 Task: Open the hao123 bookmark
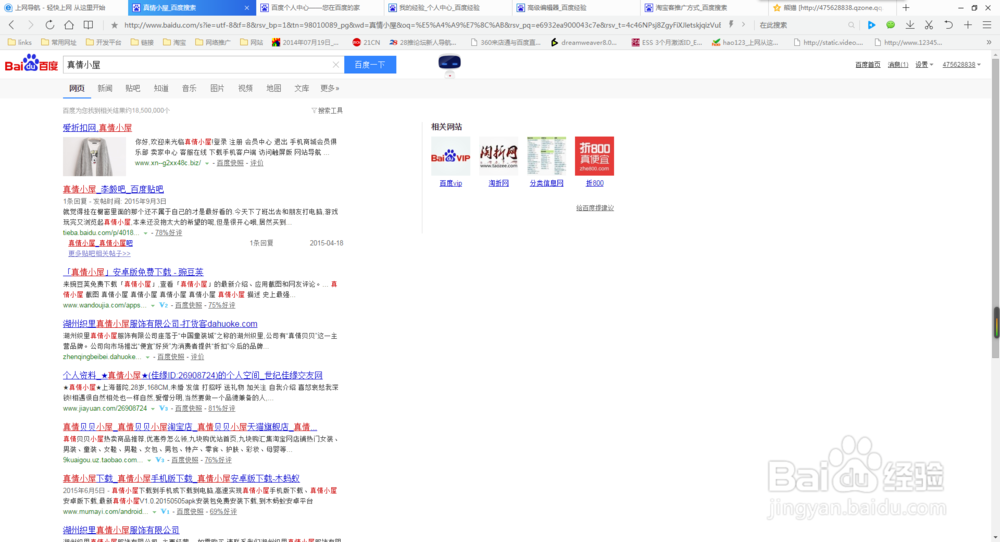745,42
